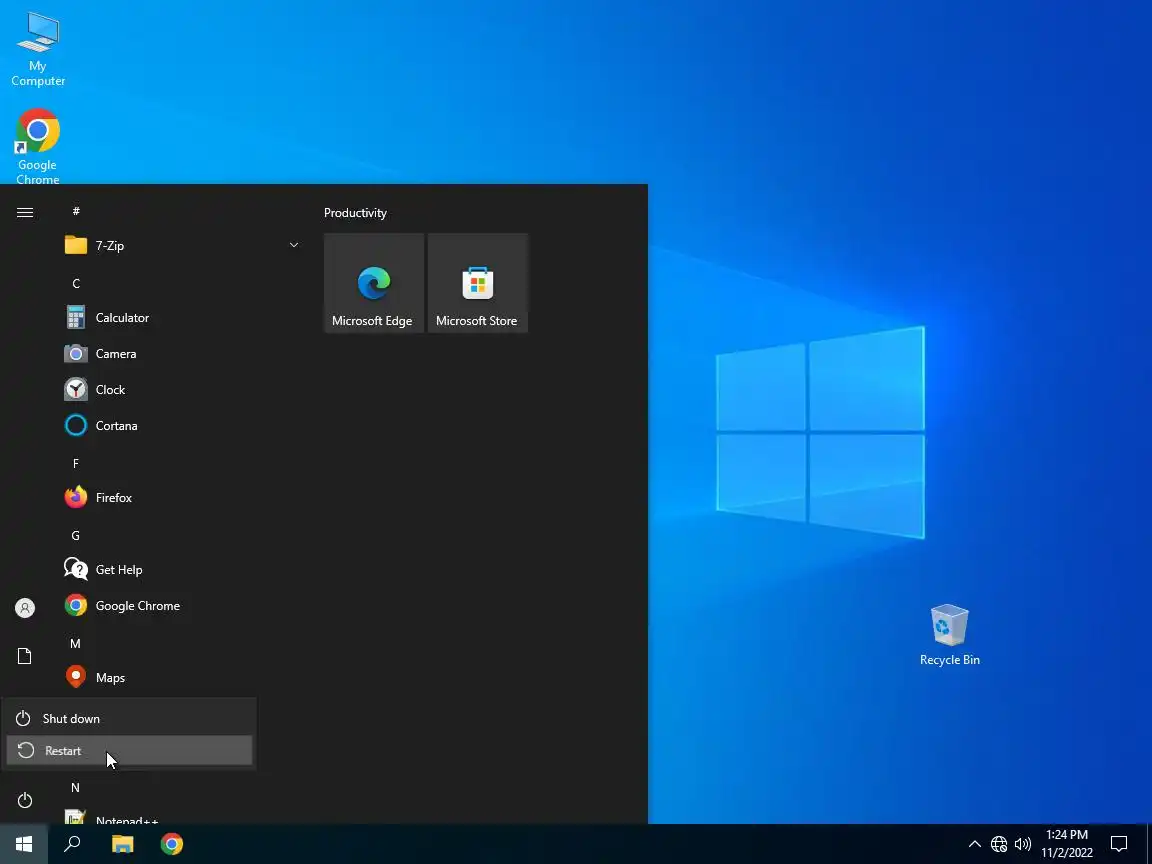
Task: Open taskbar Search magnifier
Action: point(72,844)
